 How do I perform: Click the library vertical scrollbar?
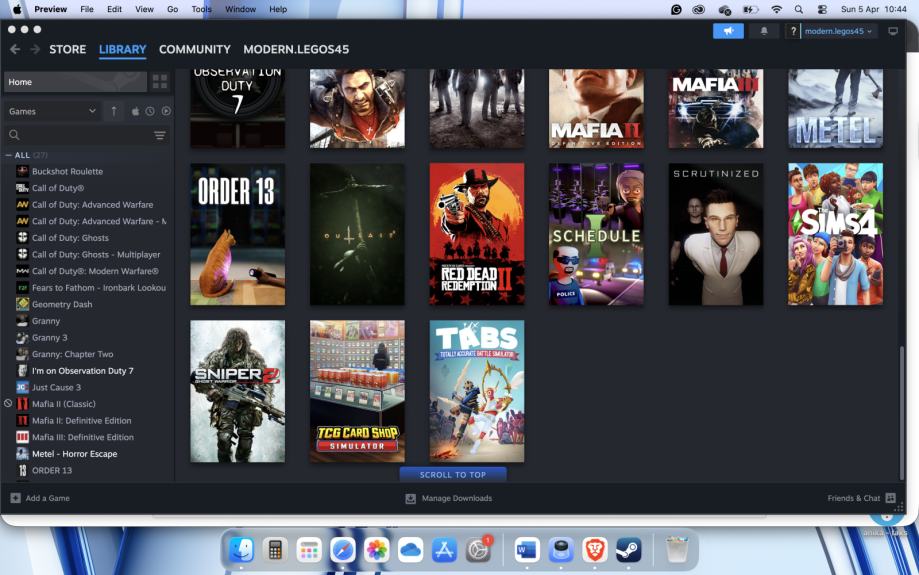tap(901, 412)
